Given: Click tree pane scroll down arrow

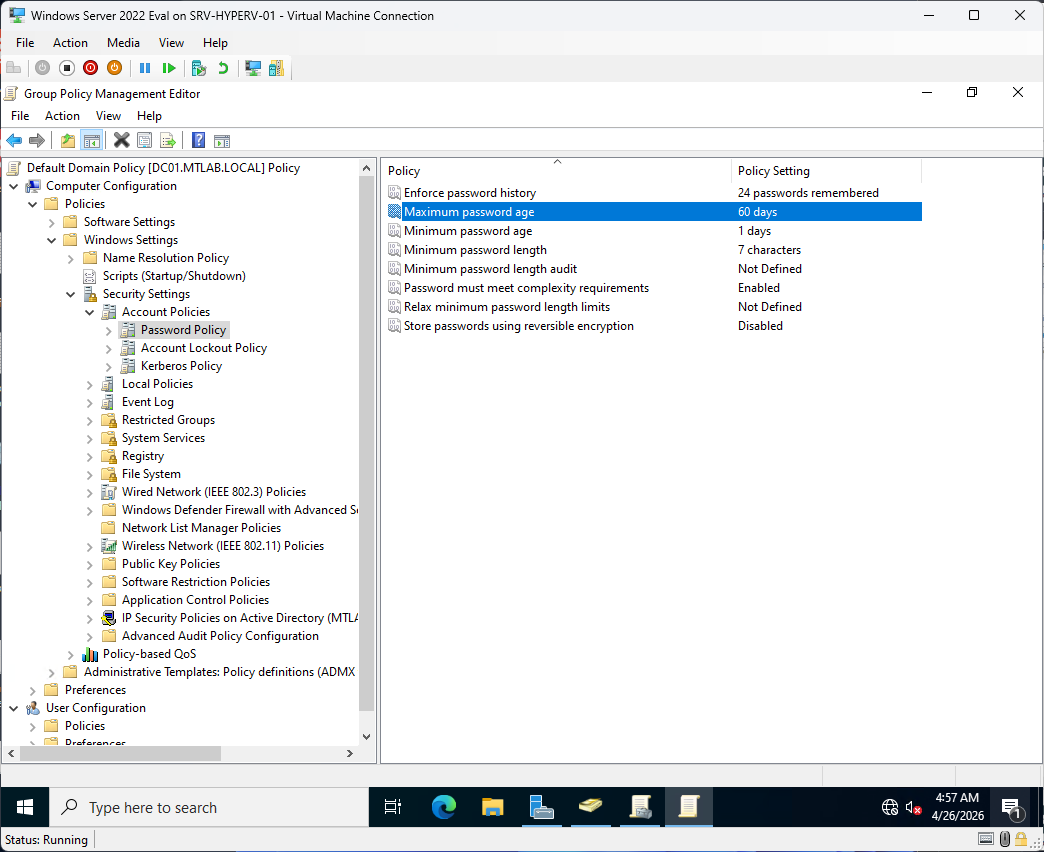Looking at the screenshot, I should [366, 737].
